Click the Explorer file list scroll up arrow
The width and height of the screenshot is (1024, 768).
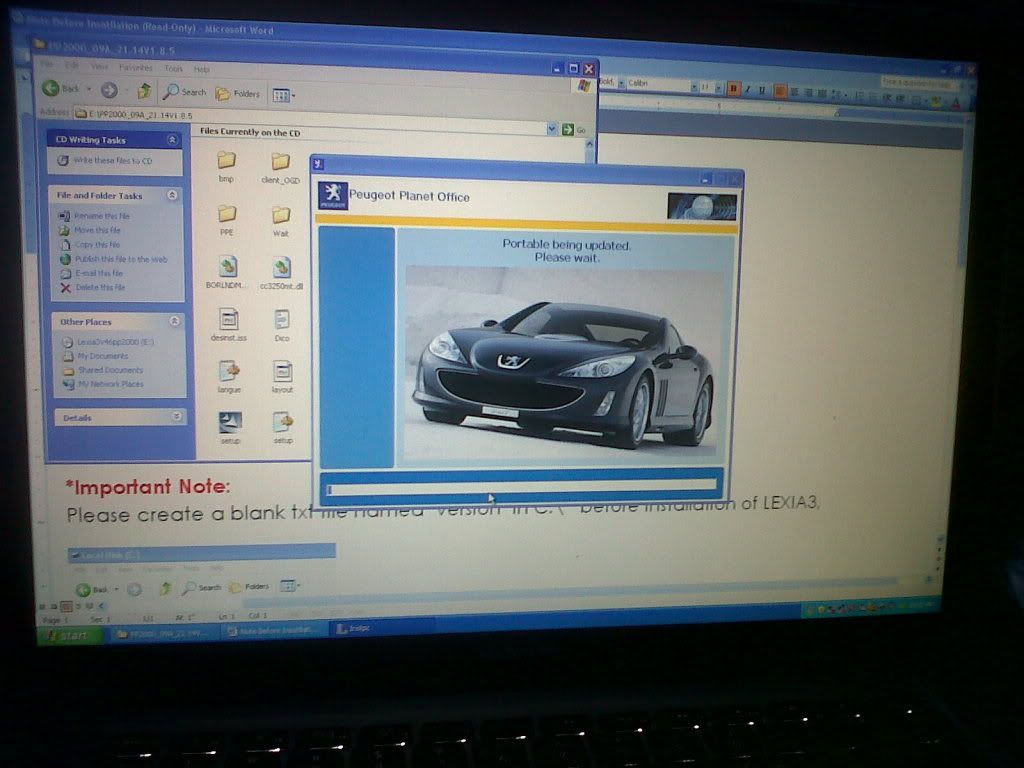590,144
